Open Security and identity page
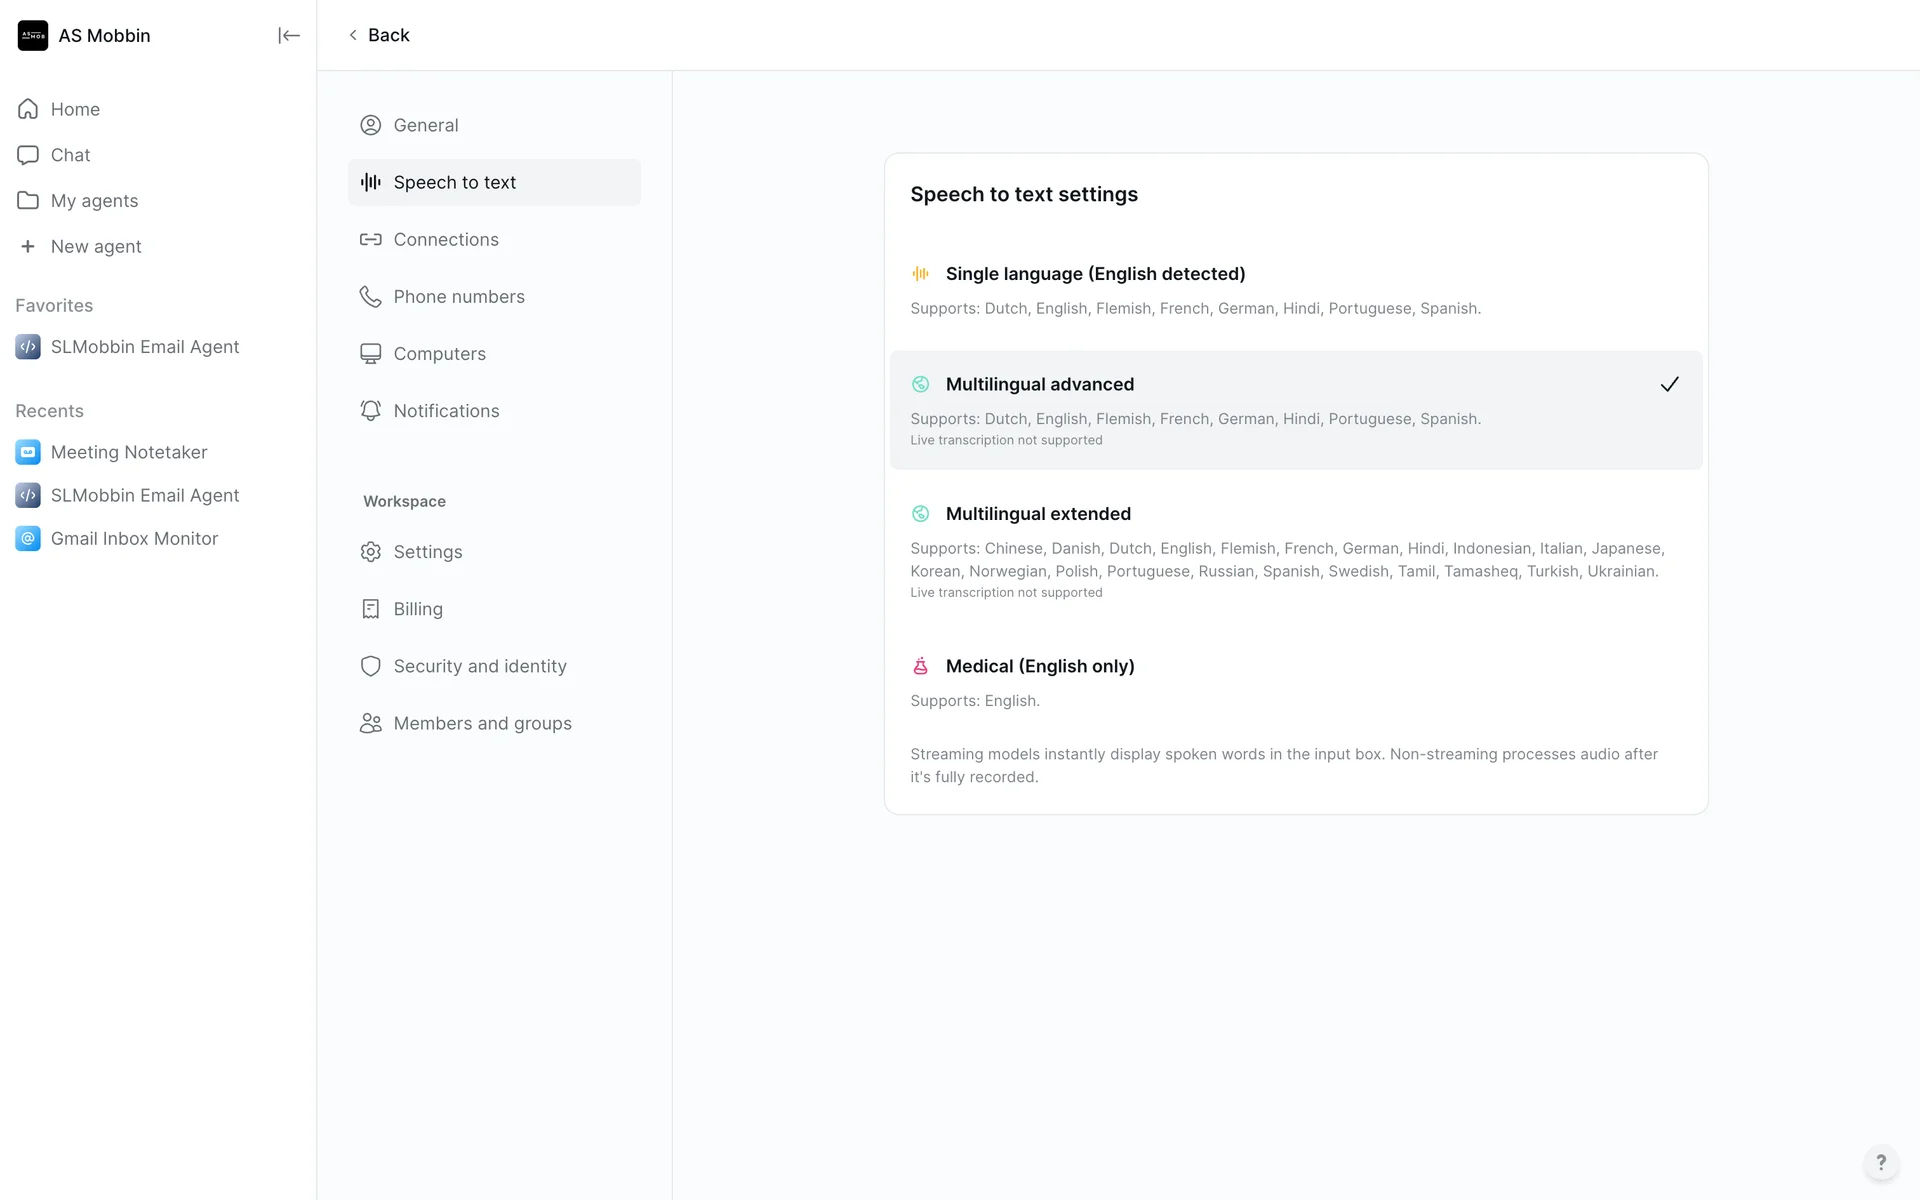This screenshot has width=1920, height=1200. tap(479, 666)
